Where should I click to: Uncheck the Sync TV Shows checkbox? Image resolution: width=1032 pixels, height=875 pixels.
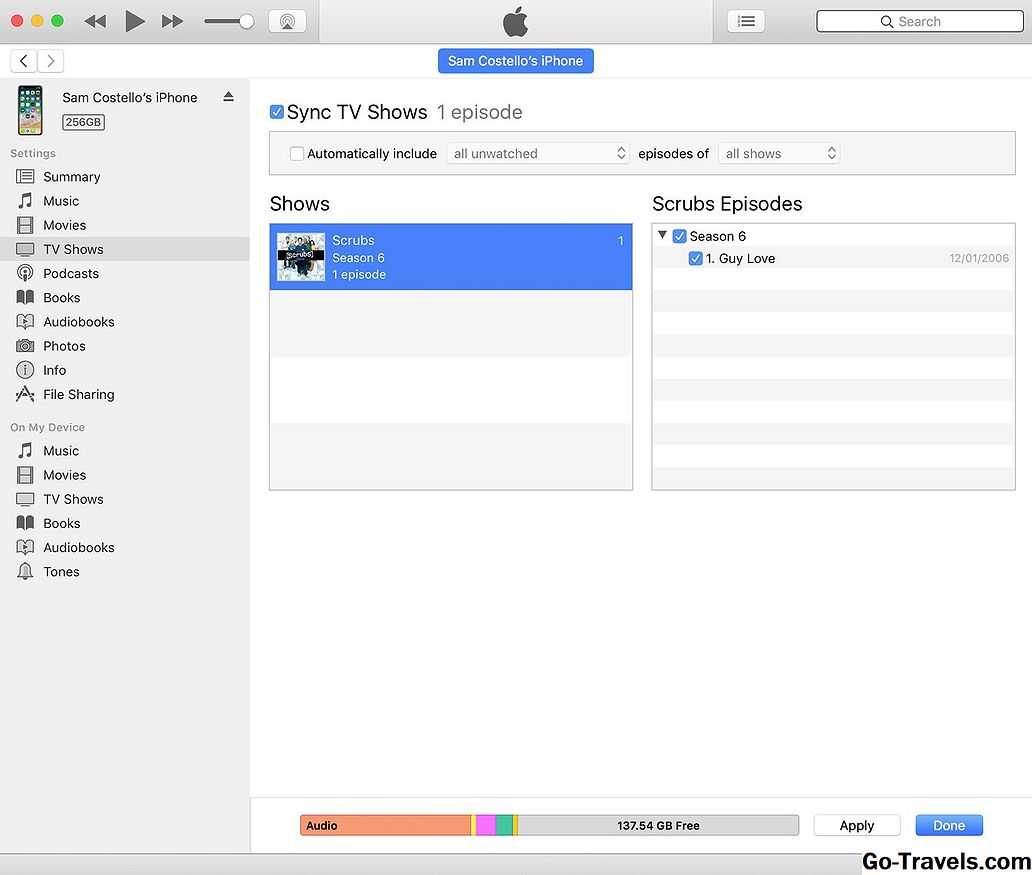(x=277, y=112)
